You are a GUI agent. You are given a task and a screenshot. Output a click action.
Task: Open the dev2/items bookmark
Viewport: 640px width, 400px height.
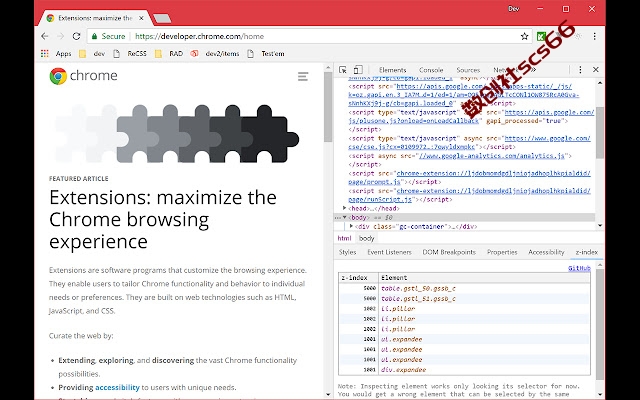pos(215,53)
